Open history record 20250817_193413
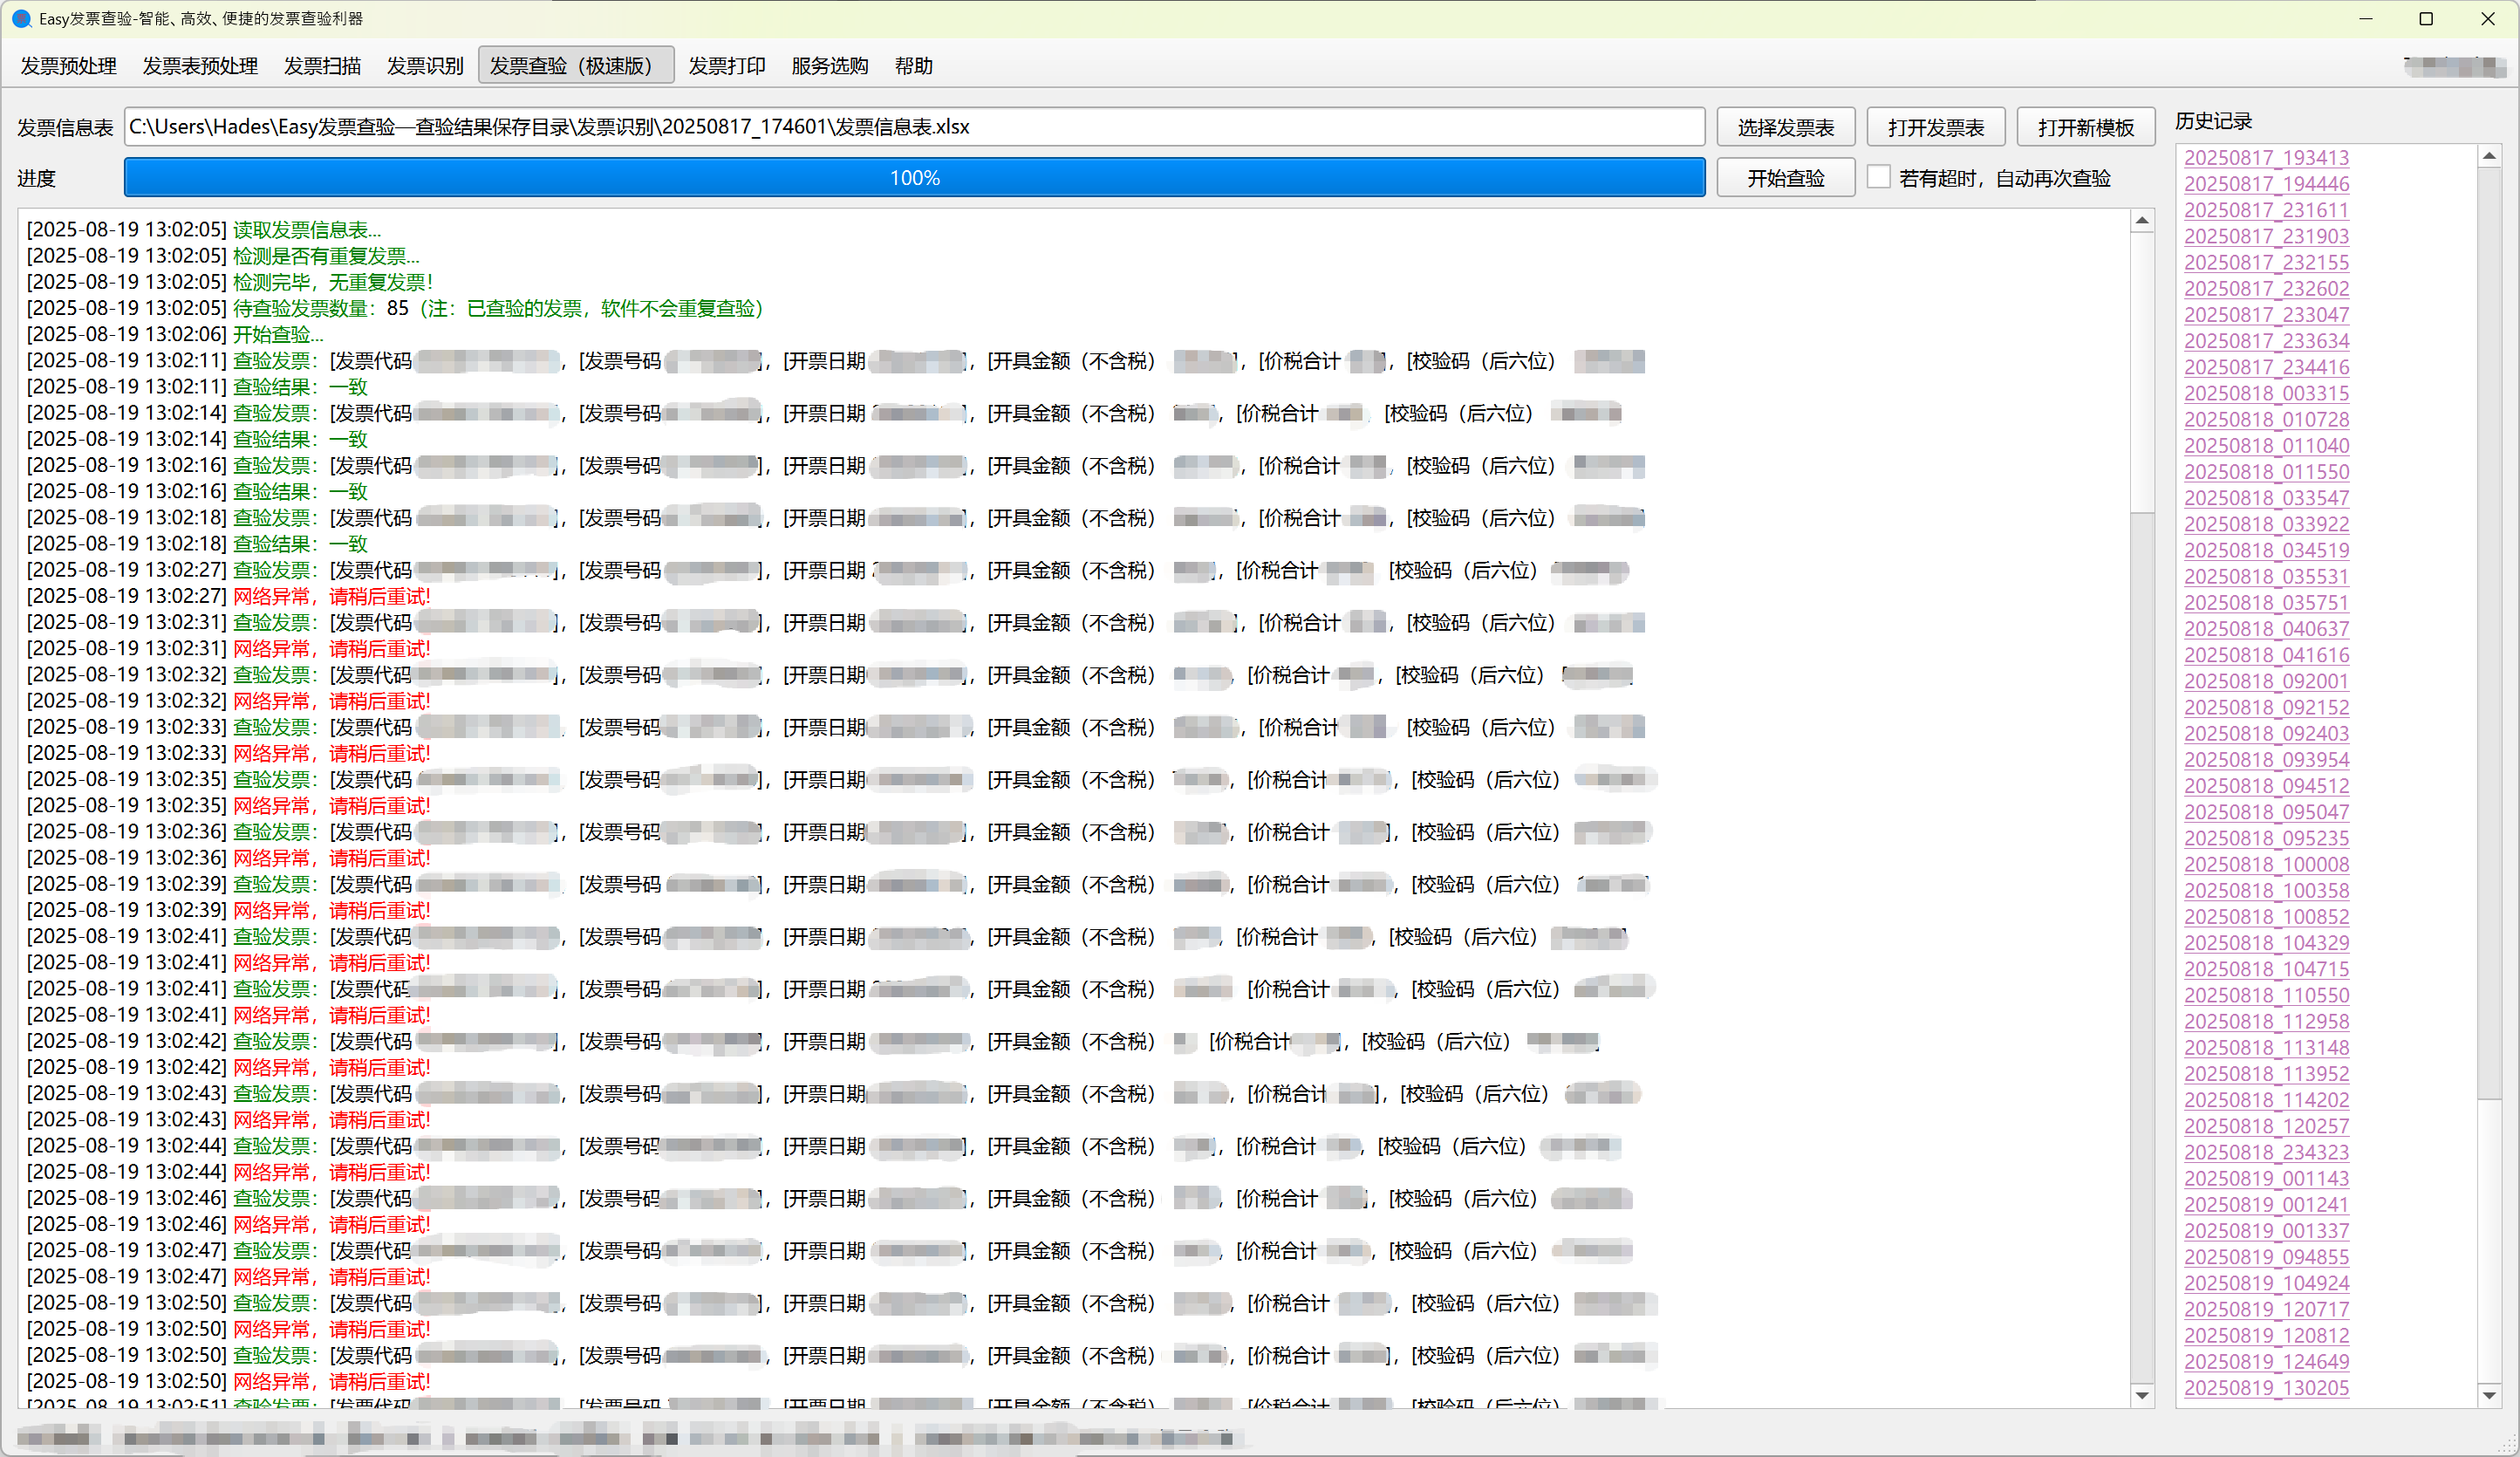 (x=2265, y=158)
